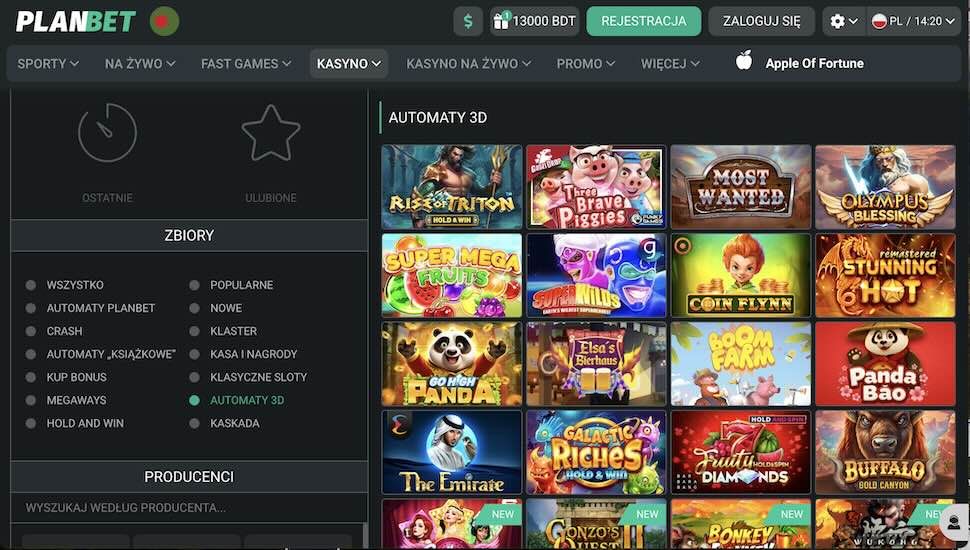
Task: Click the gift bonus 13000 BDT button
Action: click(534, 21)
